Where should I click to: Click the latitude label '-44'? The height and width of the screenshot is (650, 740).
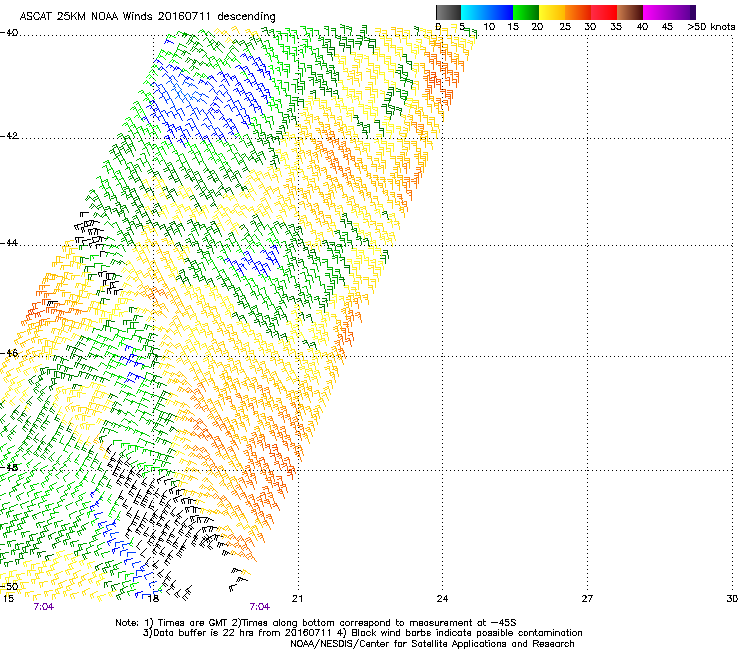[9, 243]
